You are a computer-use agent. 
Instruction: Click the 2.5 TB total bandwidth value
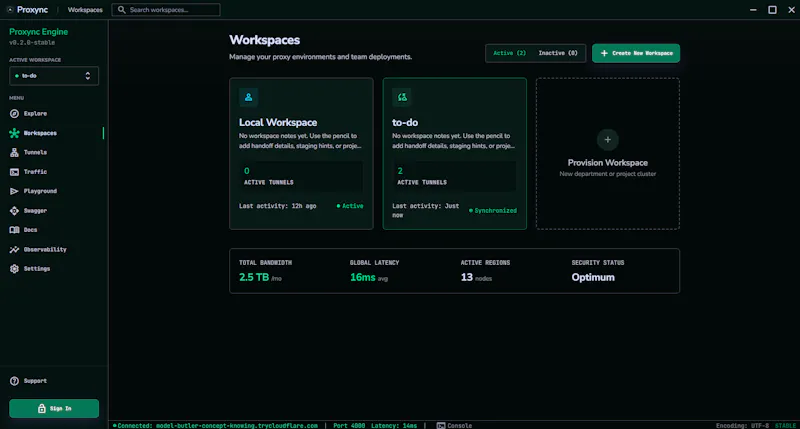point(254,277)
